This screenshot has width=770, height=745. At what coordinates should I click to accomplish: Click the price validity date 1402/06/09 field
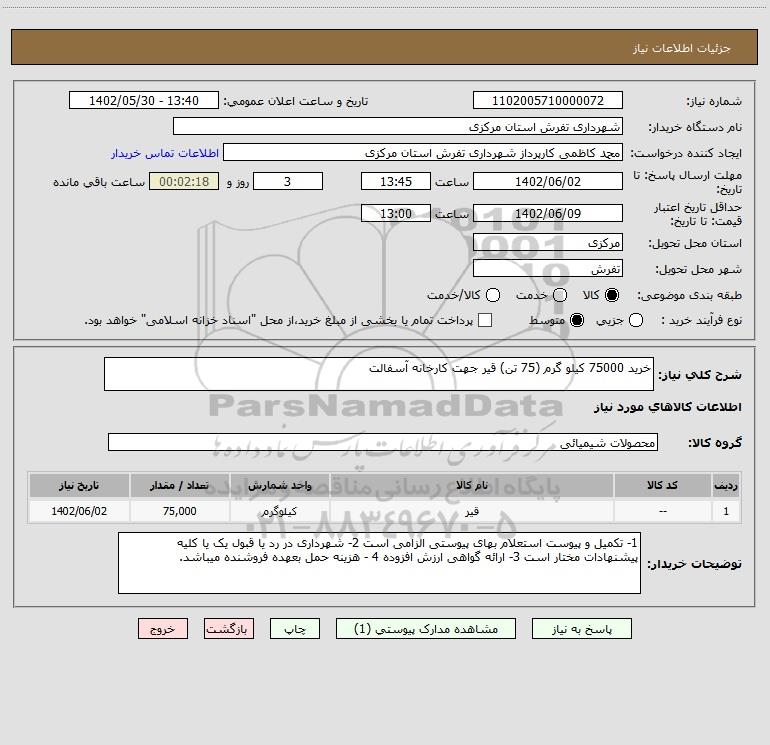click(x=548, y=213)
